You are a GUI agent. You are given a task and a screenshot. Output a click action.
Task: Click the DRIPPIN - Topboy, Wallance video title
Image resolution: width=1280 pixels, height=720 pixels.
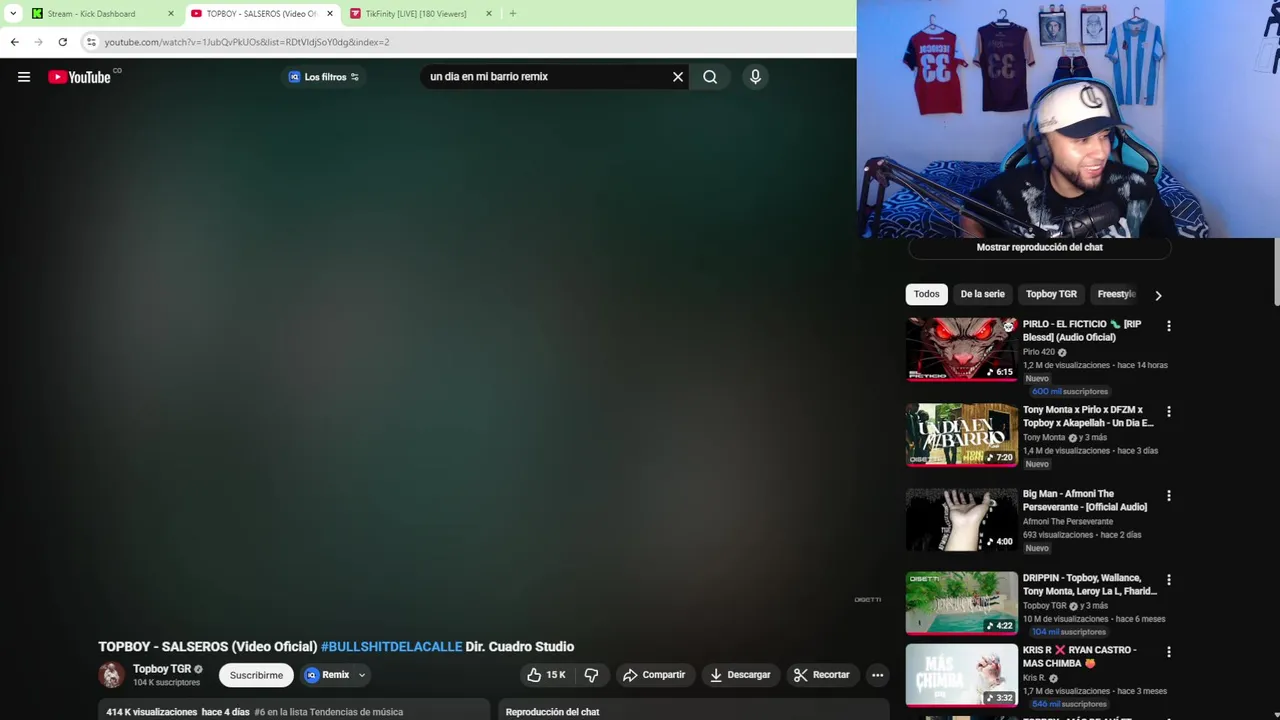[1090, 585]
